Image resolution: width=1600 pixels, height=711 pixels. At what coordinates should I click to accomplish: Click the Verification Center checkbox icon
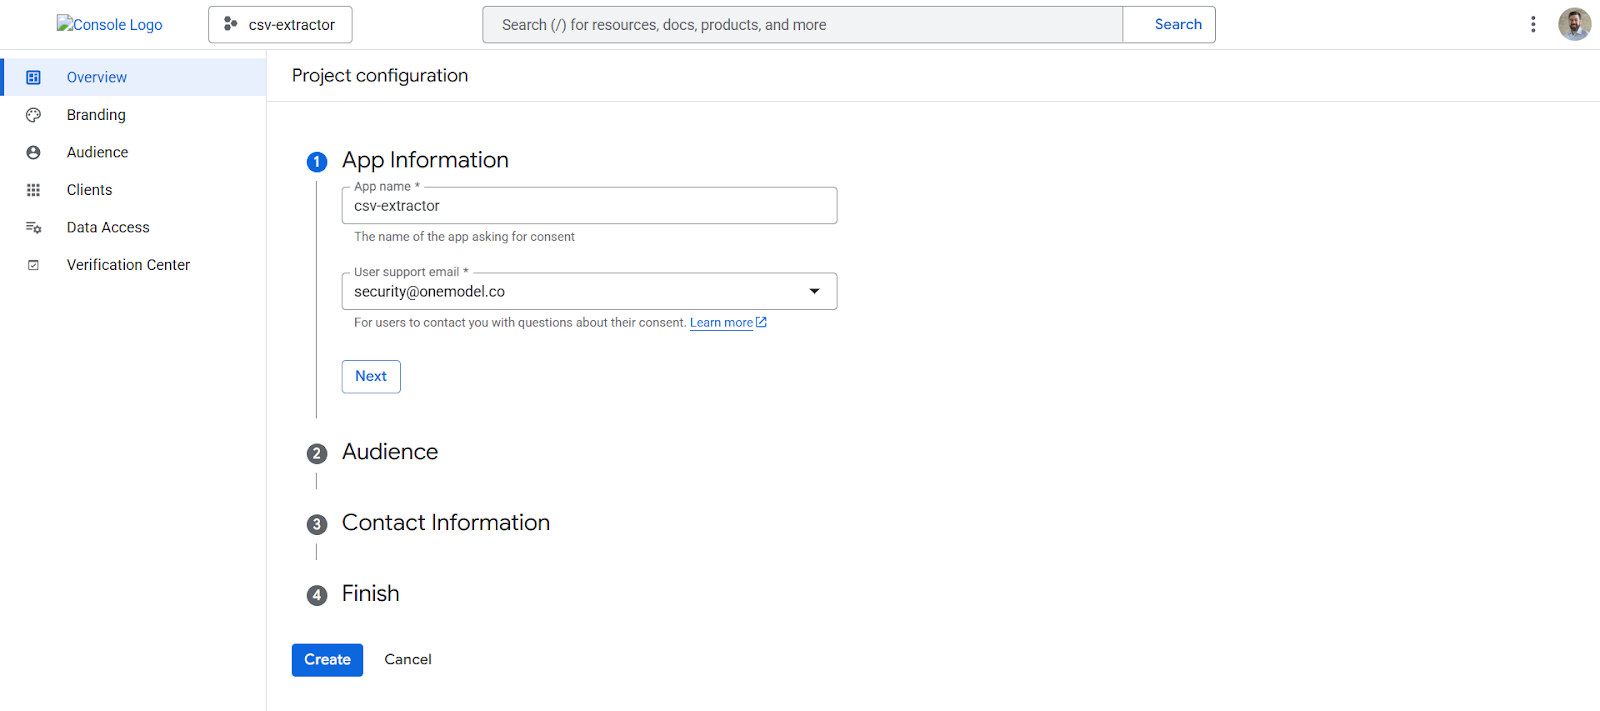(x=33, y=265)
